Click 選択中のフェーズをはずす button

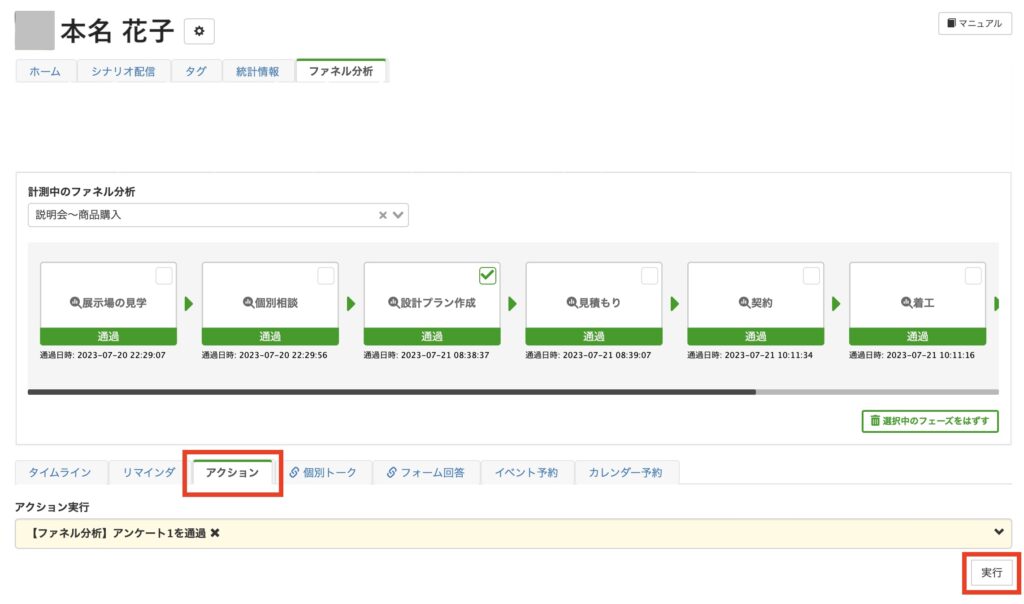point(929,421)
